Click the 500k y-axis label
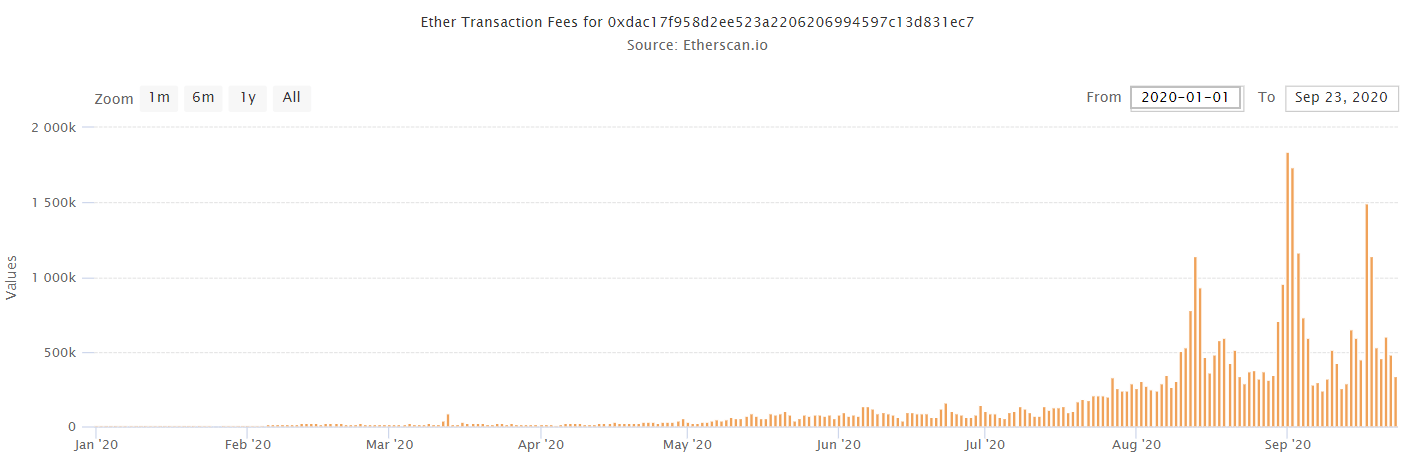Screen dimensions: 1416x466 pos(60,353)
